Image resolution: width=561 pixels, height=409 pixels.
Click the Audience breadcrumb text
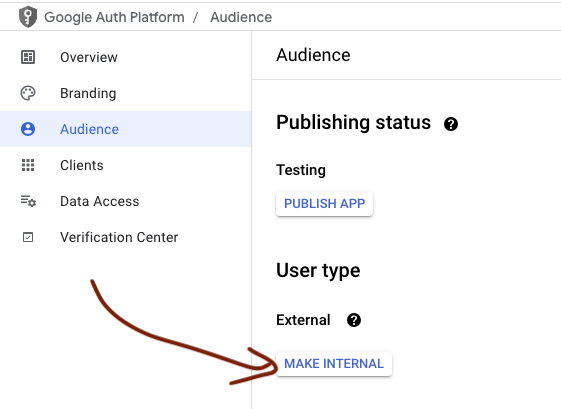(241, 17)
